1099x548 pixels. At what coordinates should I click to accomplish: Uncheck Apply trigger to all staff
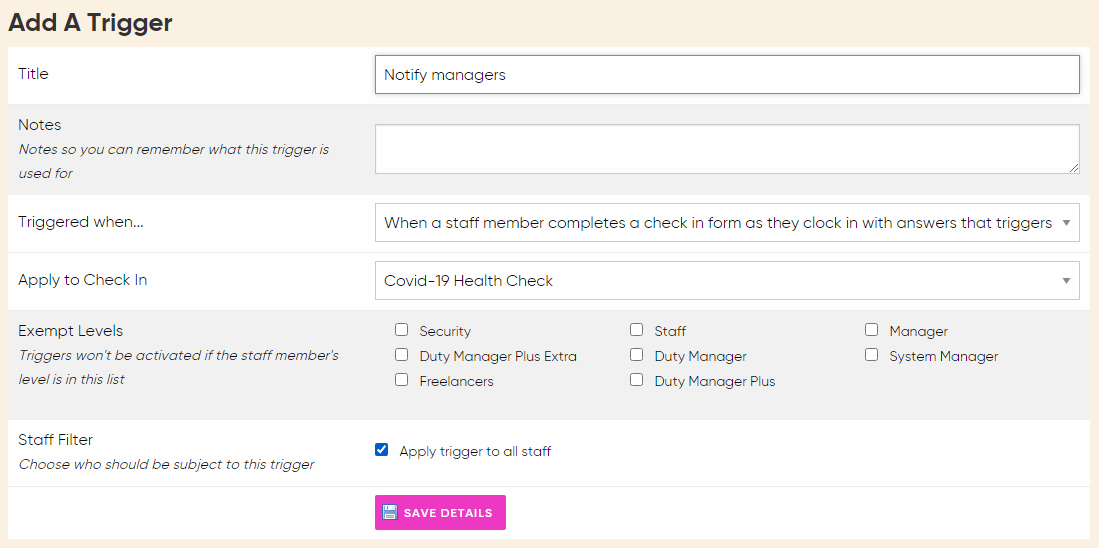coord(382,450)
